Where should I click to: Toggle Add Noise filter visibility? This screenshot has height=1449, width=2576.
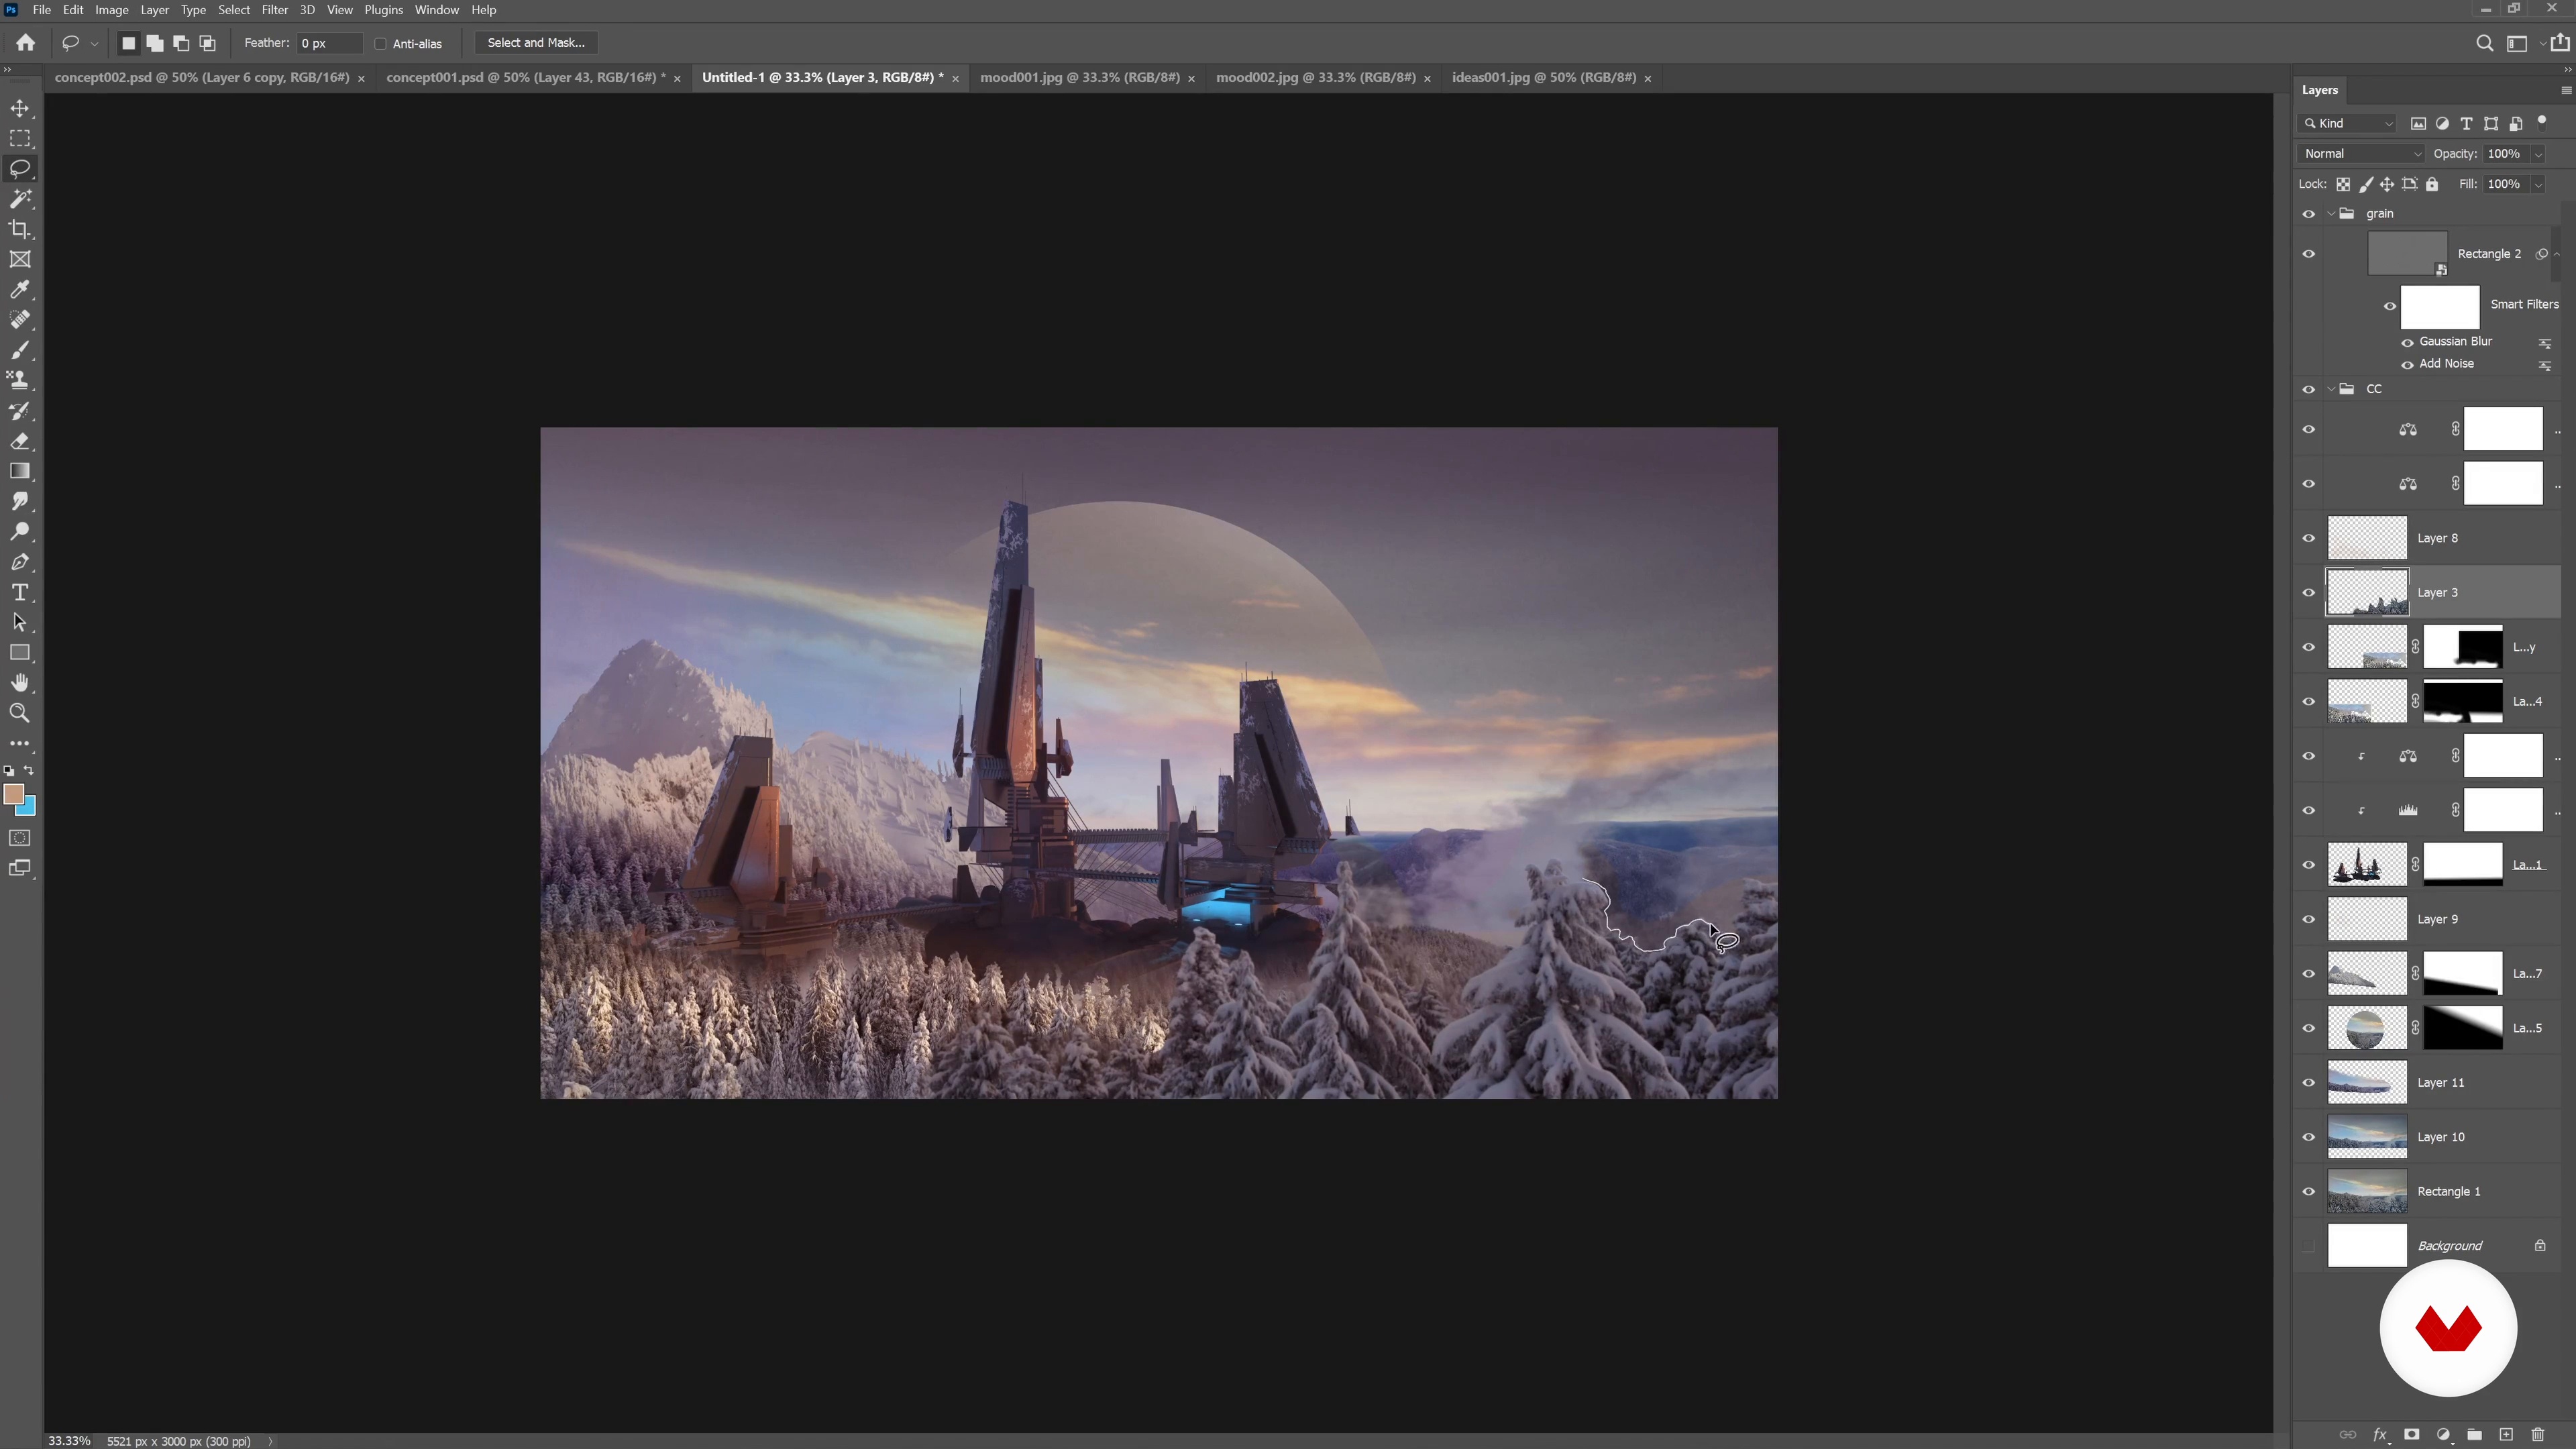pyautogui.click(x=2407, y=364)
